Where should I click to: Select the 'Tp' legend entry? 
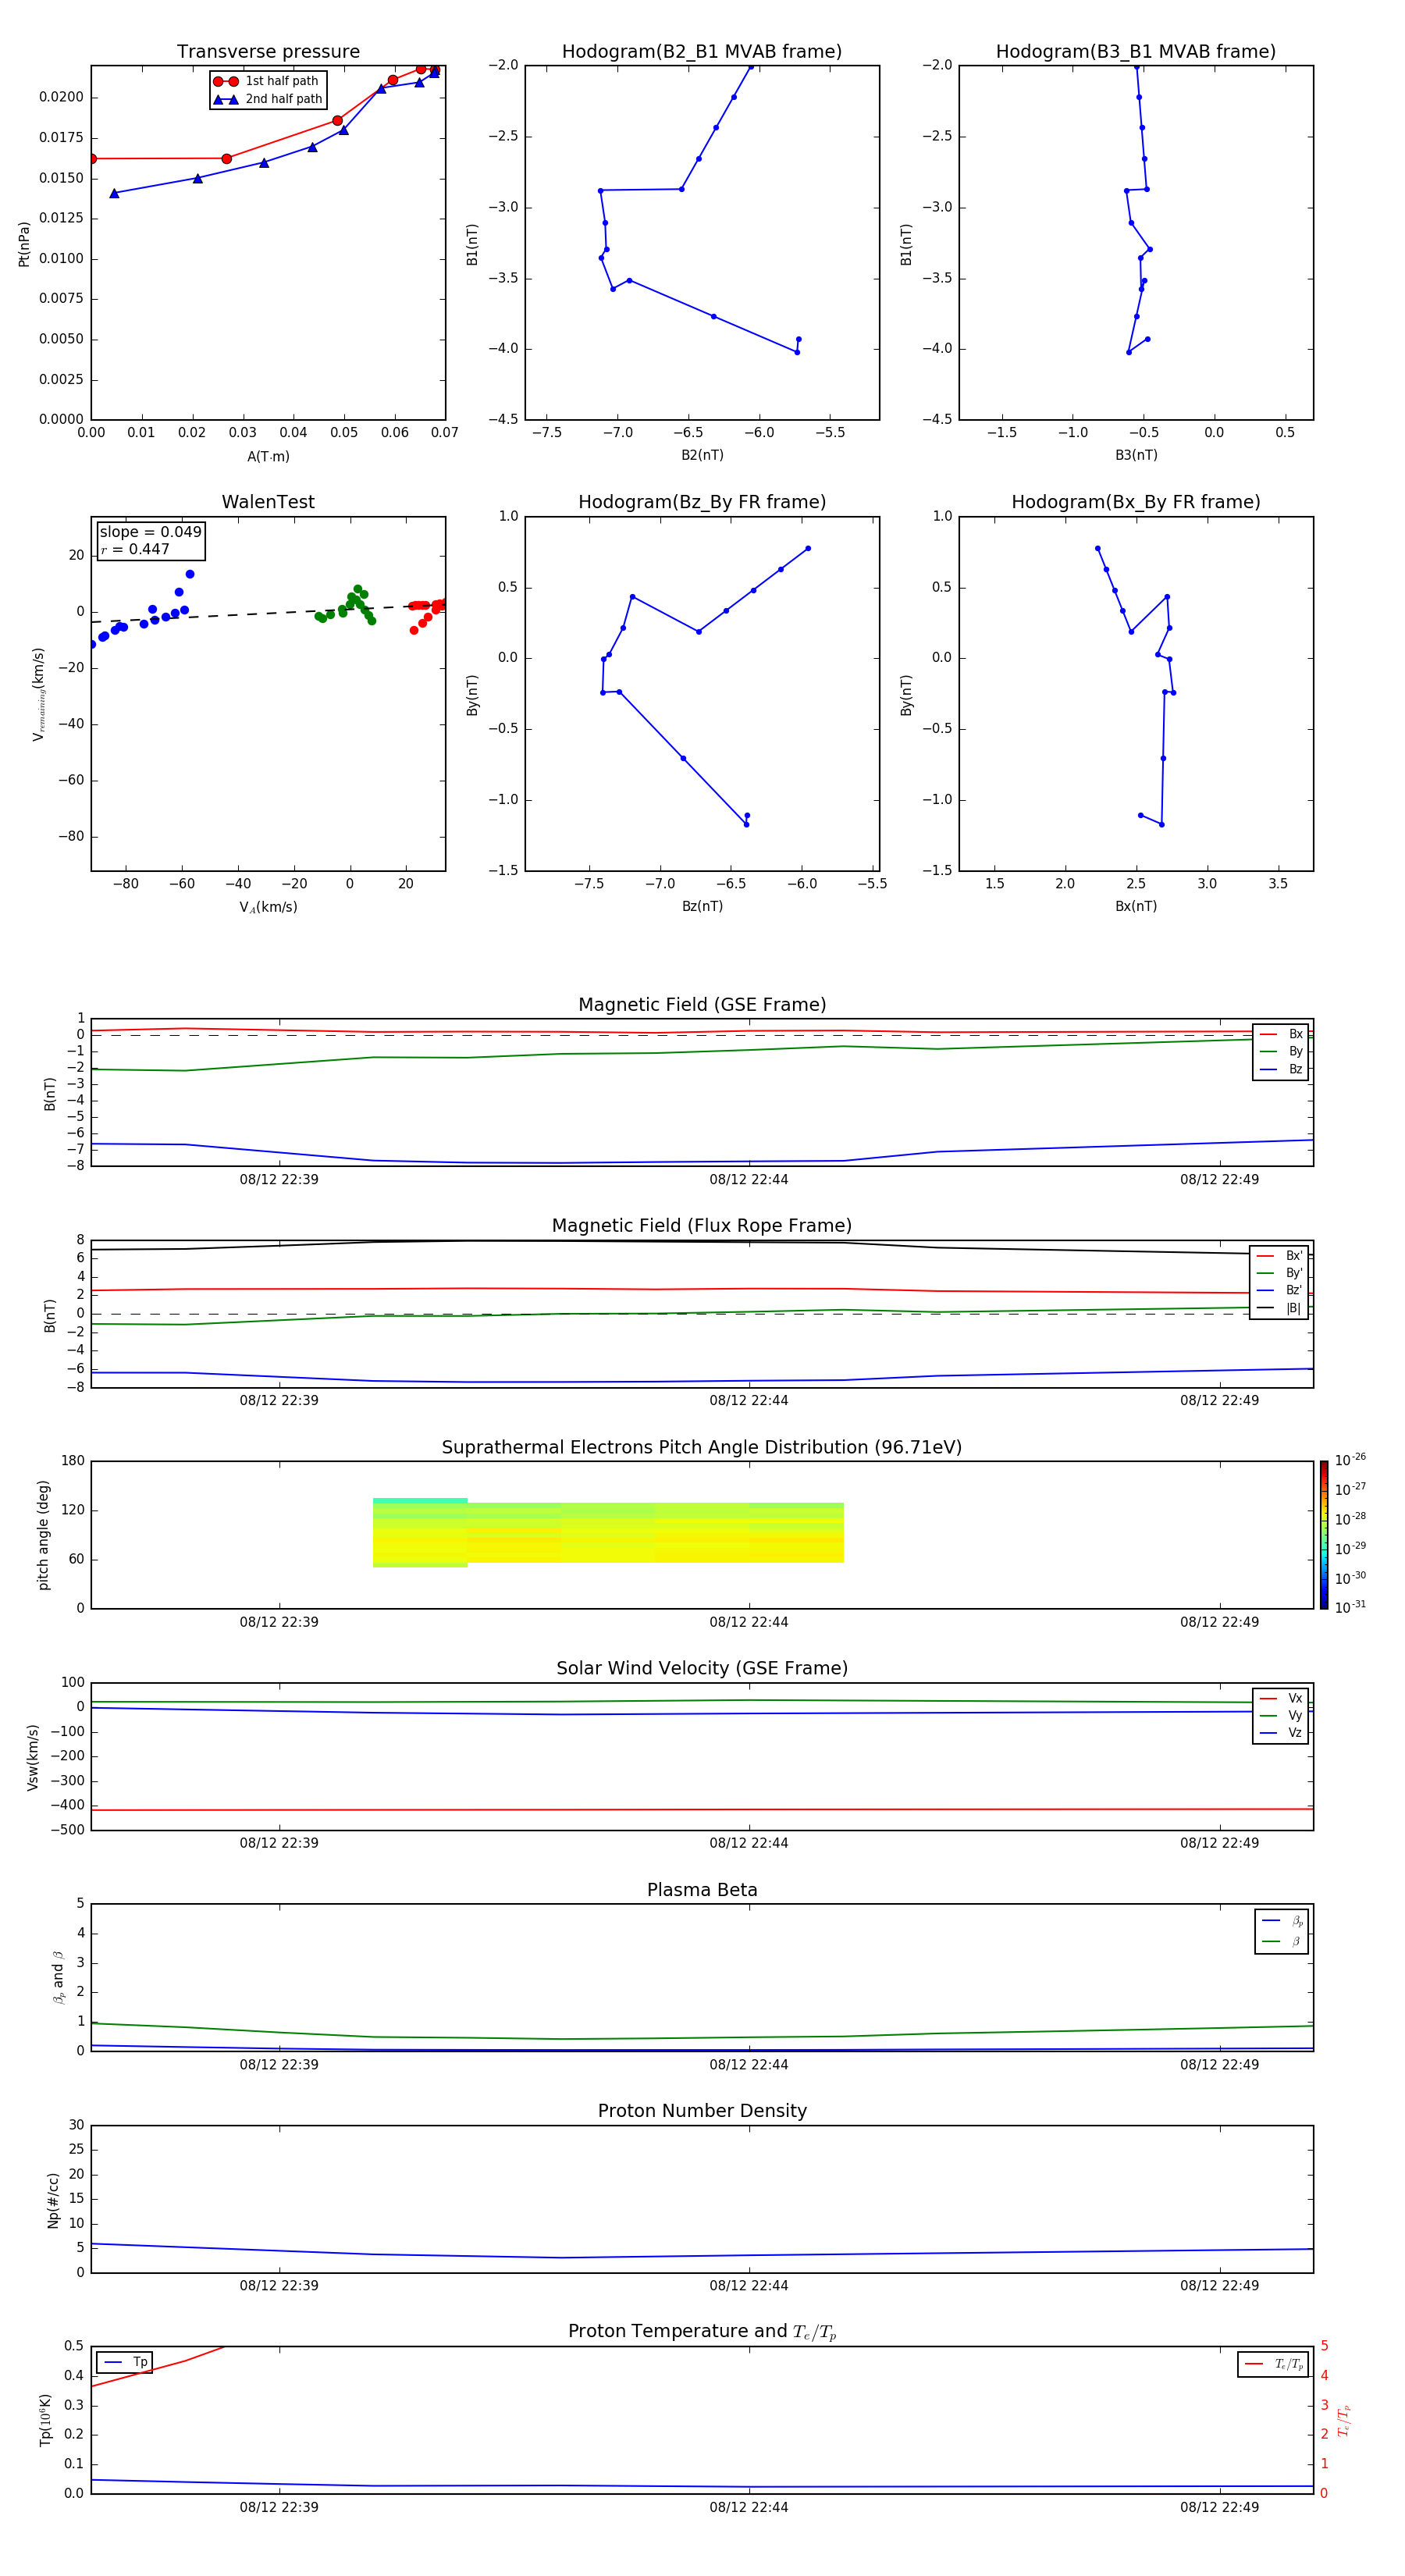[125, 2362]
